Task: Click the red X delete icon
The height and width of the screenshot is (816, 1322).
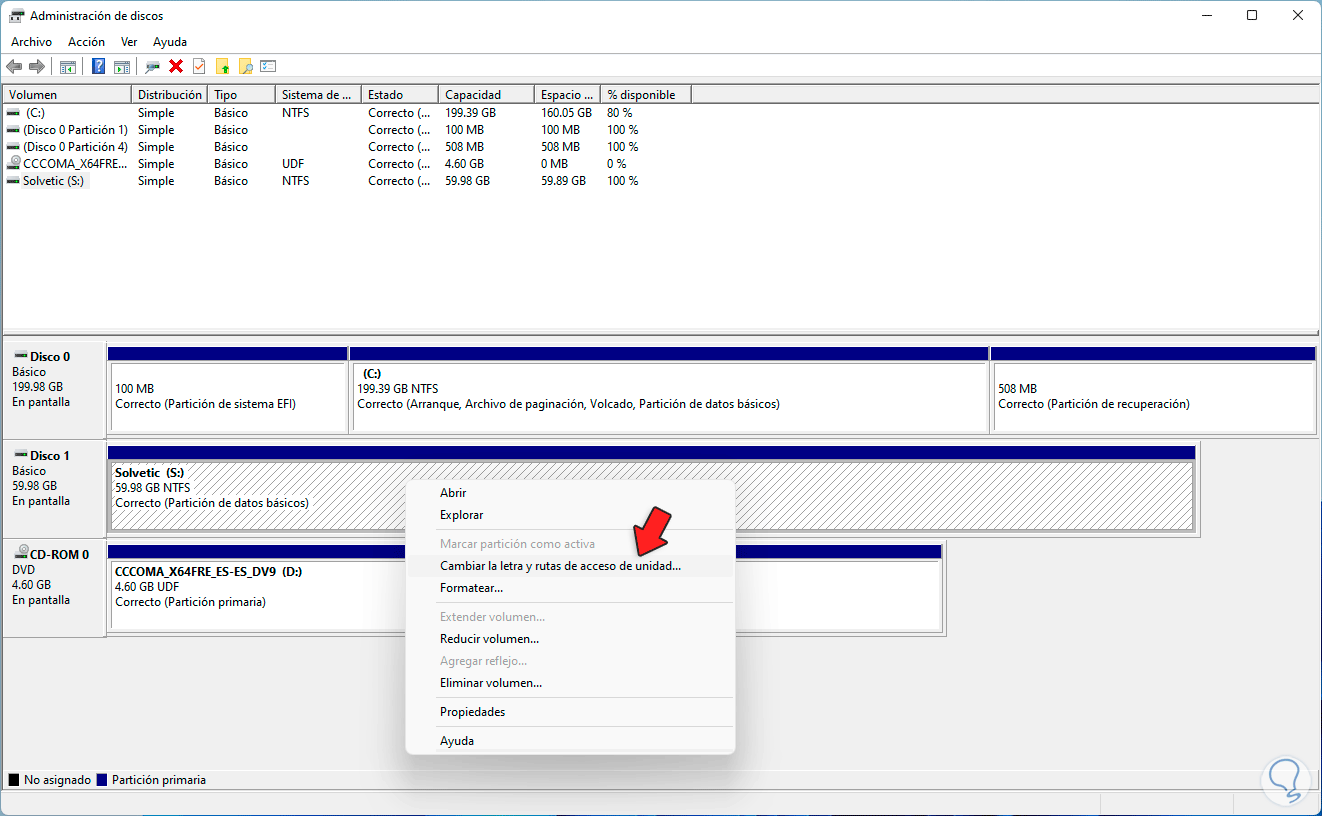Action: pyautogui.click(x=176, y=67)
